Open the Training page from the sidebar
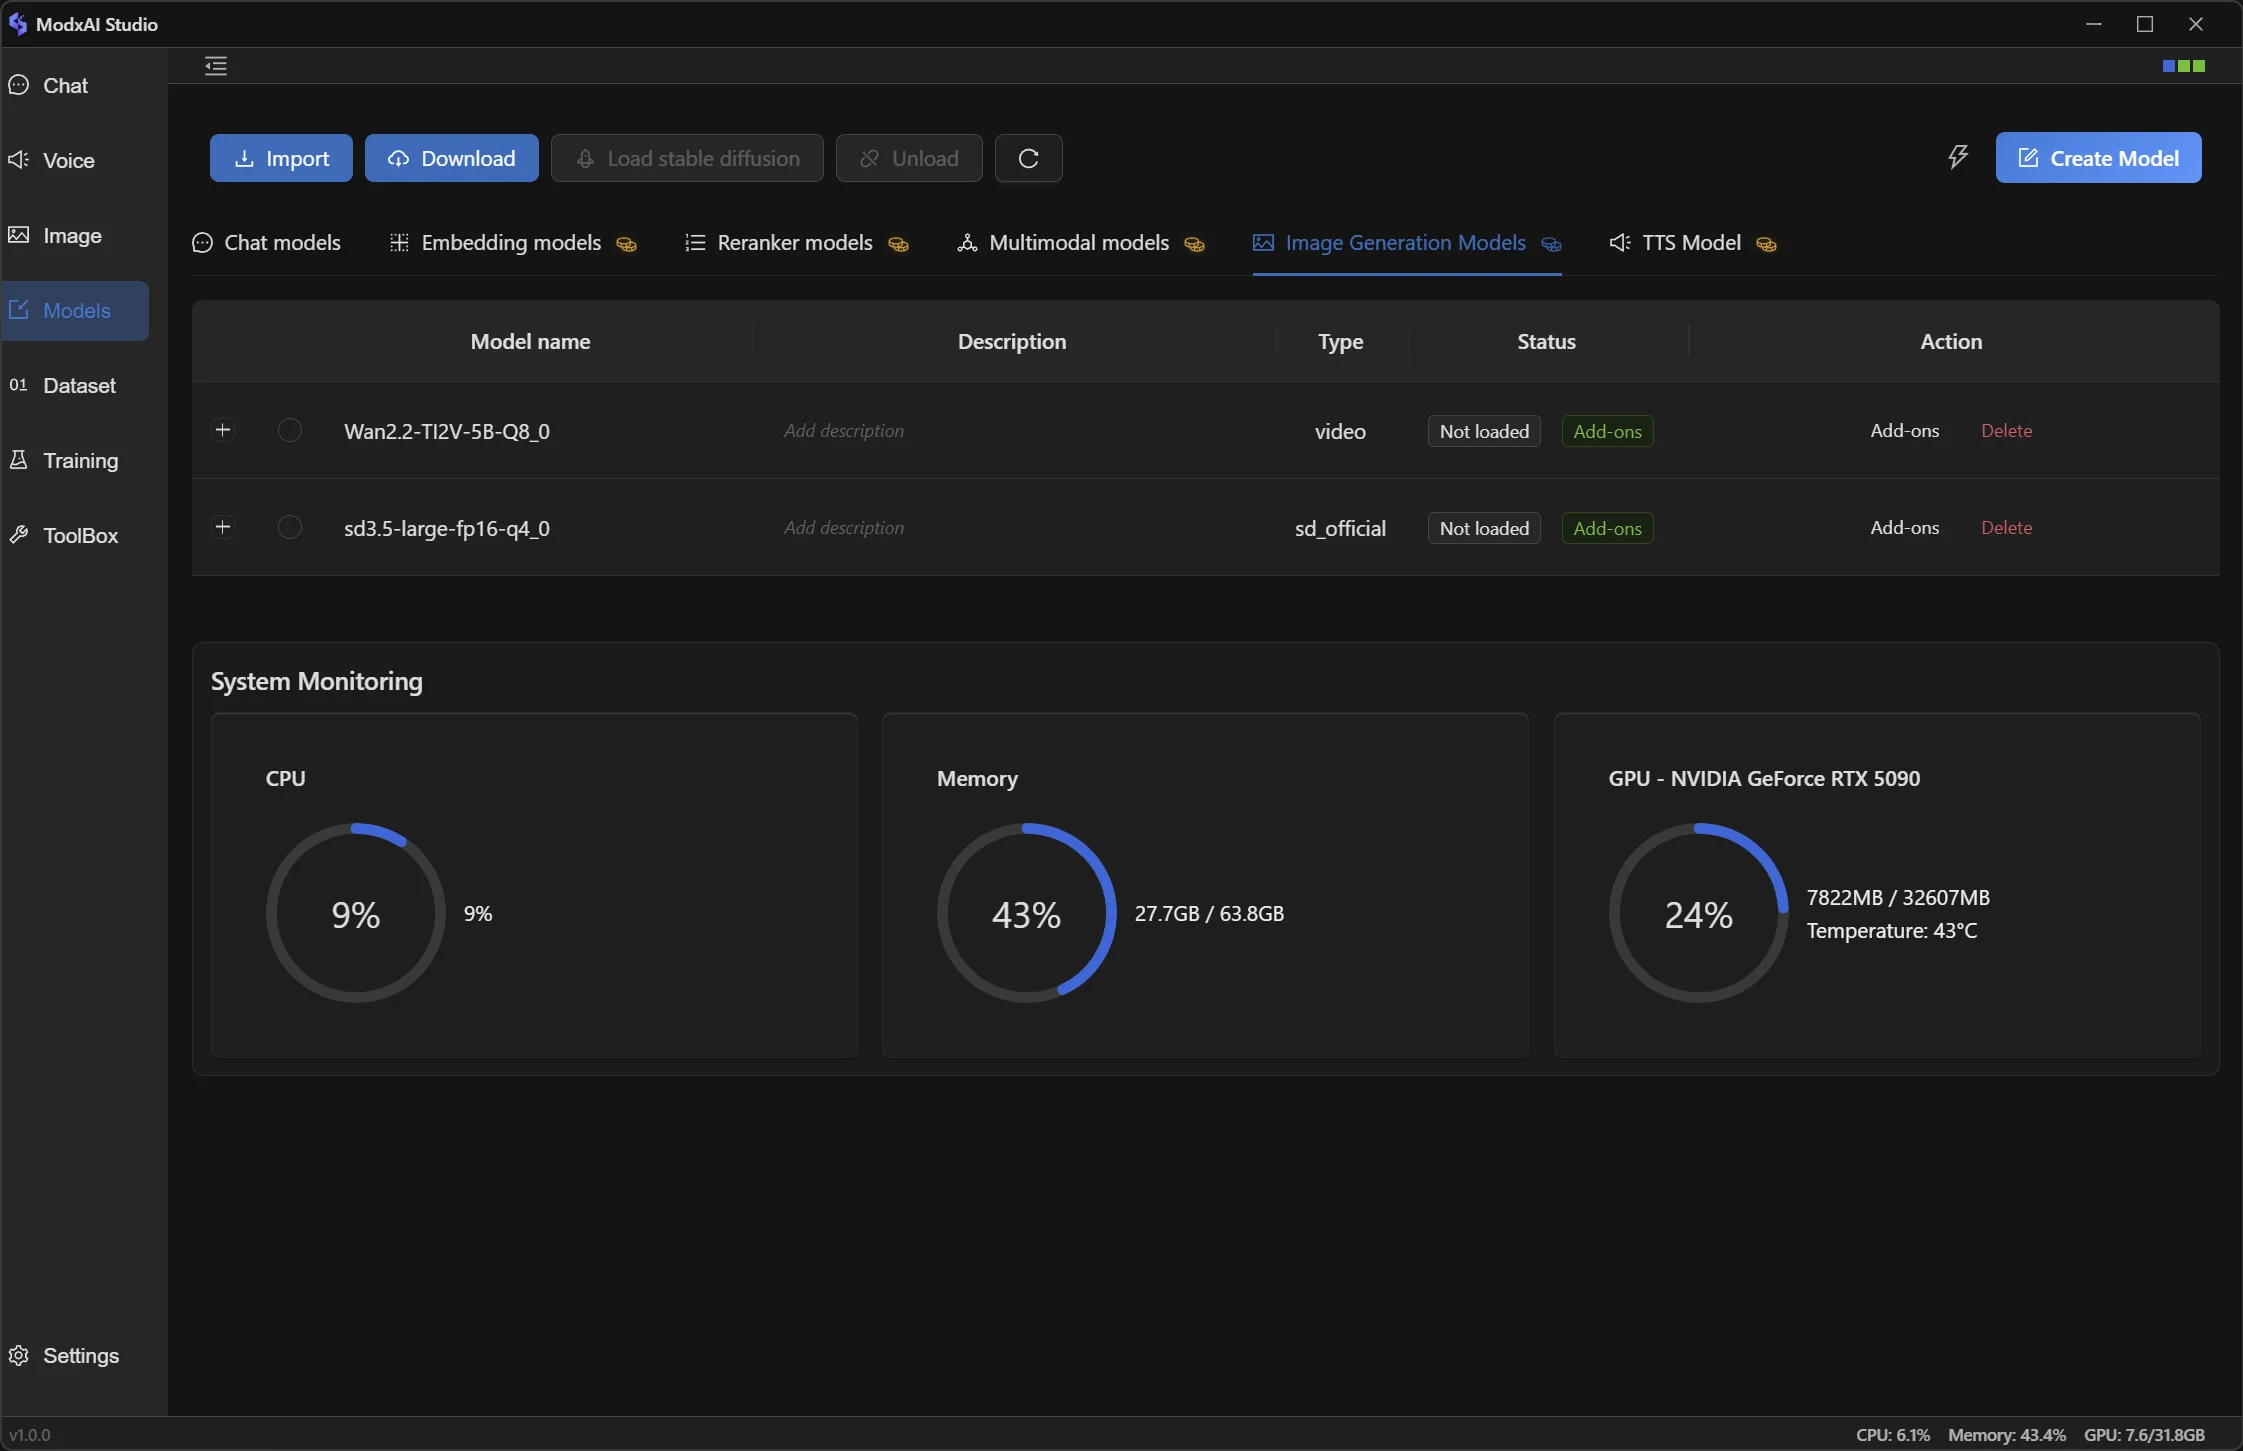The height and width of the screenshot is (1451, 2243). click(80, 460)
